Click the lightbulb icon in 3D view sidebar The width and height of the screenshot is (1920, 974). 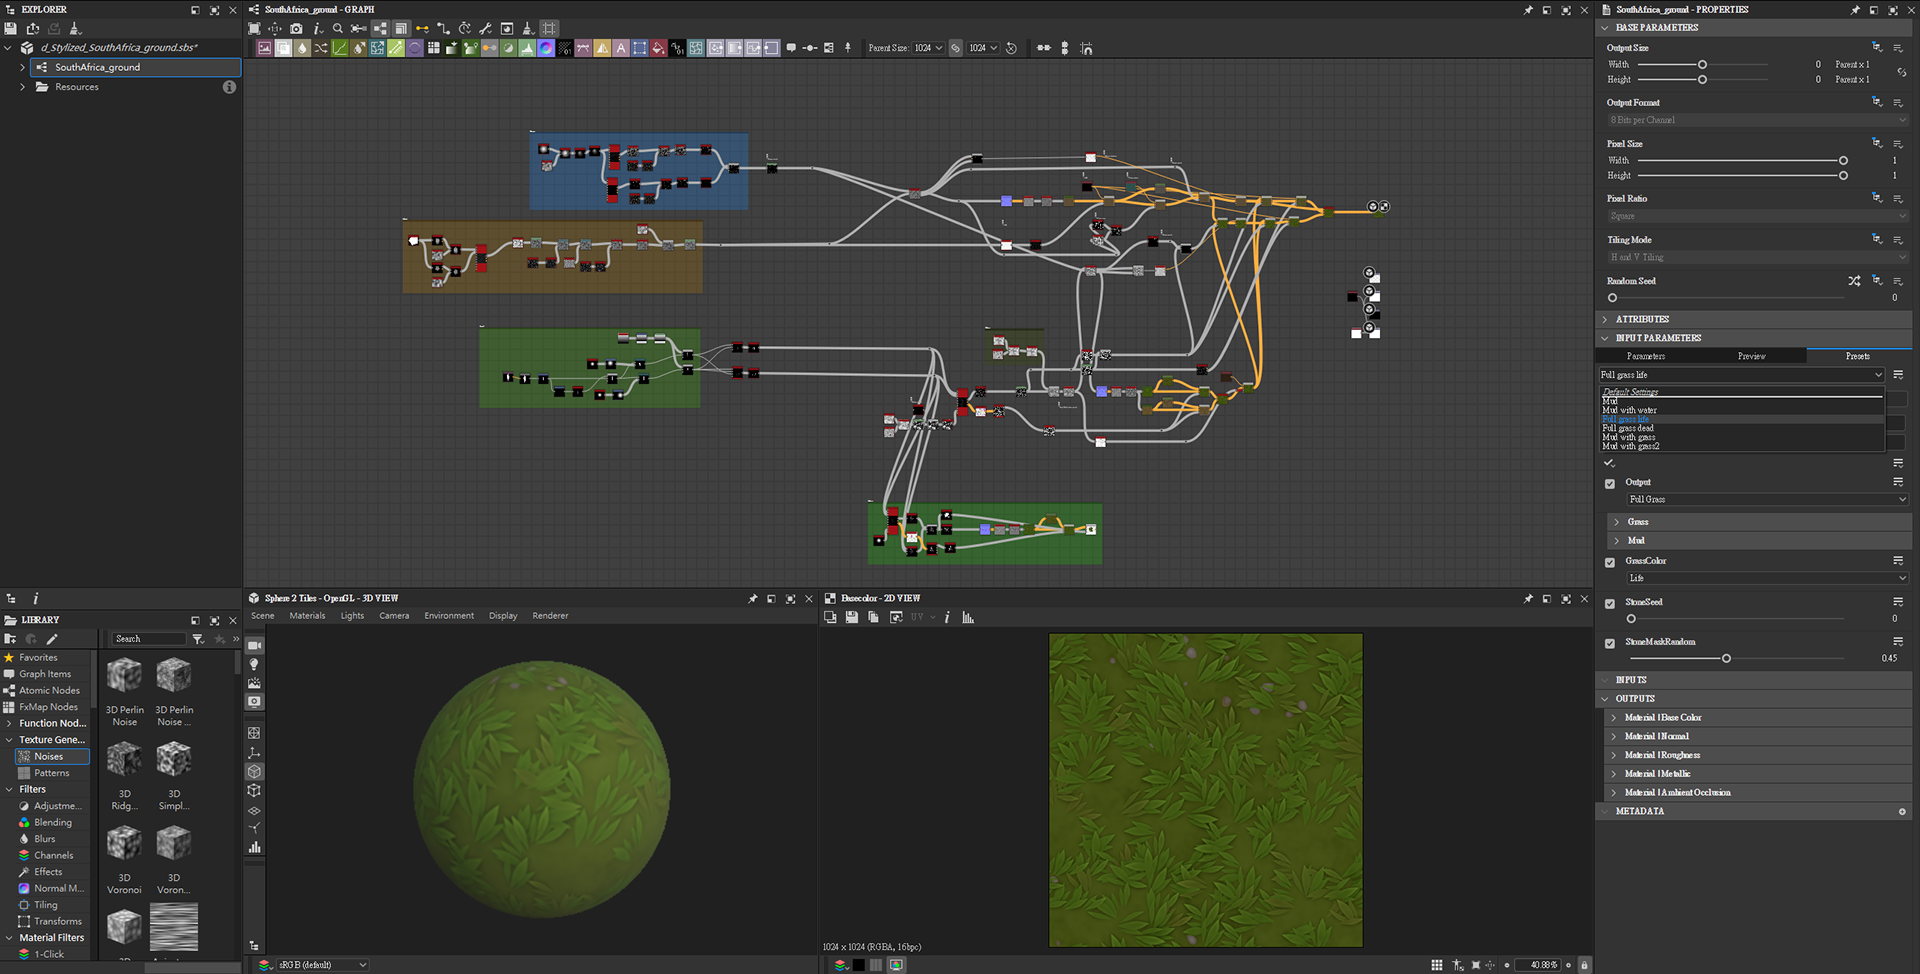click(x=254, y=665)
